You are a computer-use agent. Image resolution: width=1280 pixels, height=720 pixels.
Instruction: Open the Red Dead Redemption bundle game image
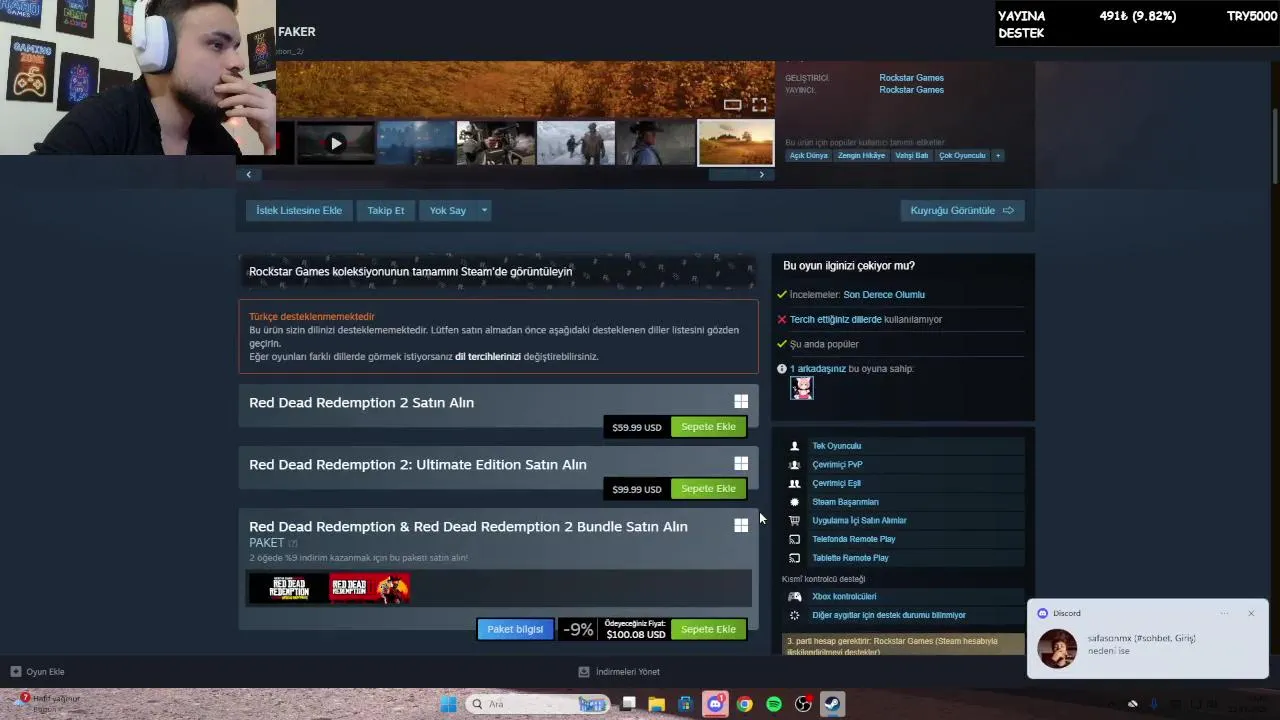(x=289, y=588)
